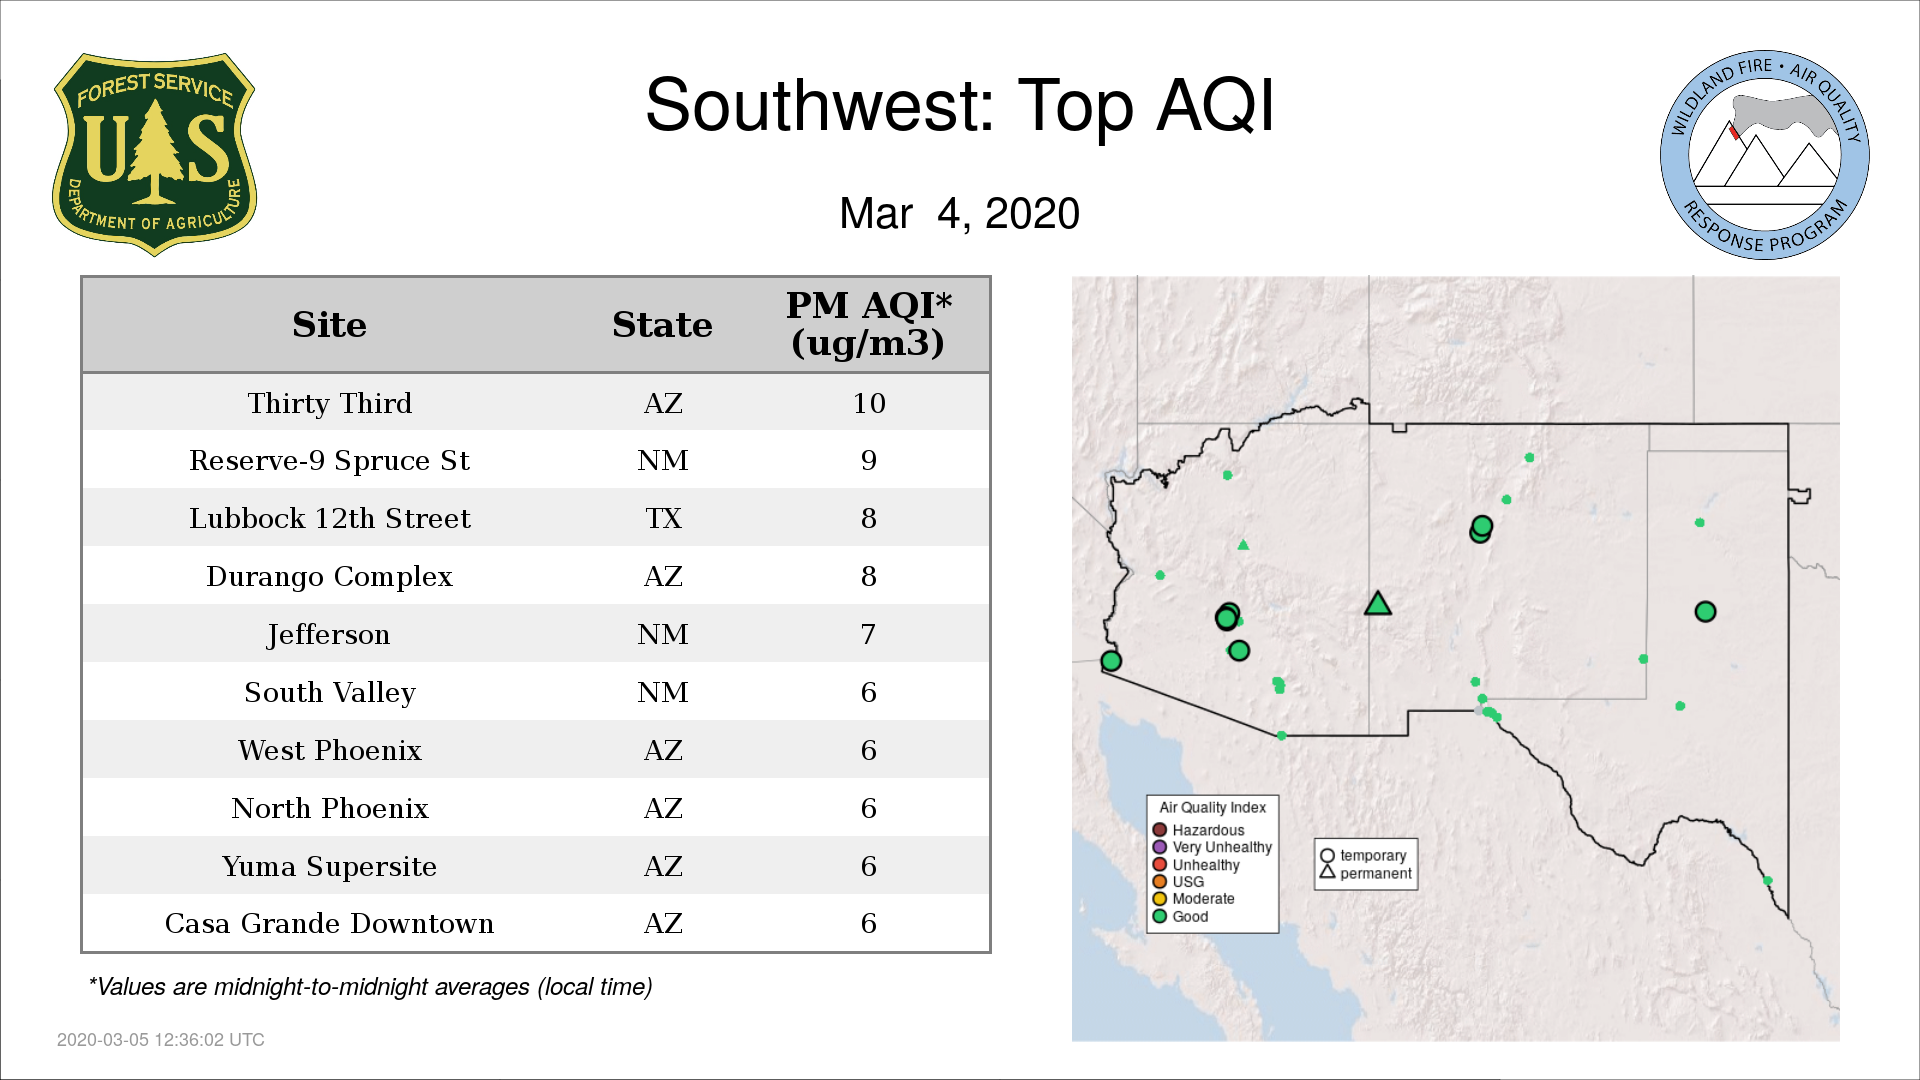Select the Durango Complex site name
This screenshot has height=1080, width=1920.
329,577
